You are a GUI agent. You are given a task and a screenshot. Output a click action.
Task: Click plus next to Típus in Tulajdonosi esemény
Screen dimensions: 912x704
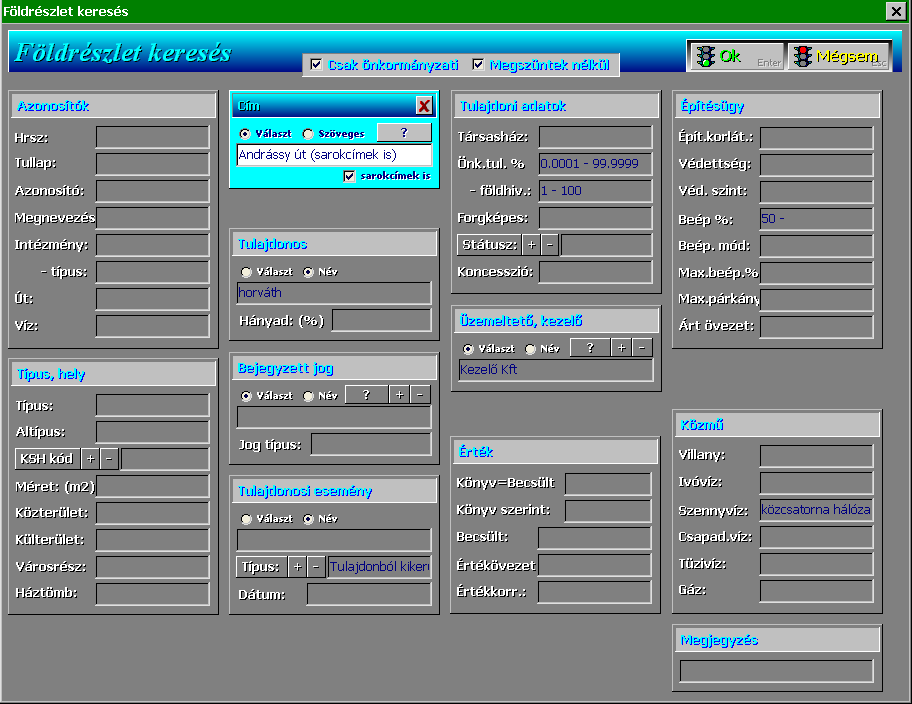click(297, 567)
